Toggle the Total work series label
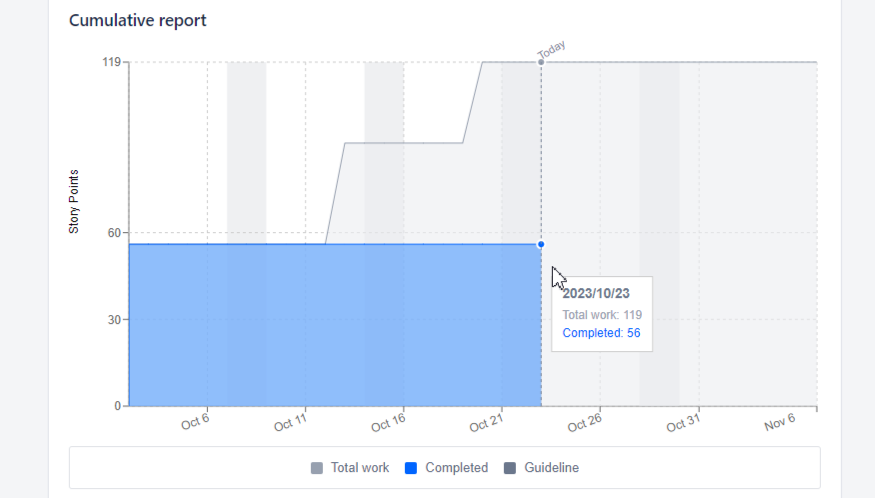 pyautogui.click(x=360, y=468)
